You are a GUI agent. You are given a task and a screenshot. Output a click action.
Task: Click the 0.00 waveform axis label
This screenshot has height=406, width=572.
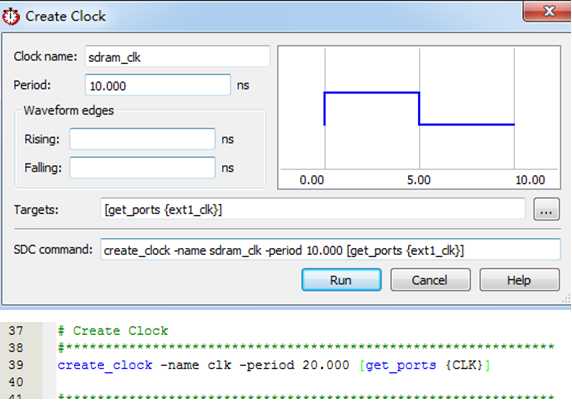tap(312, 180)
